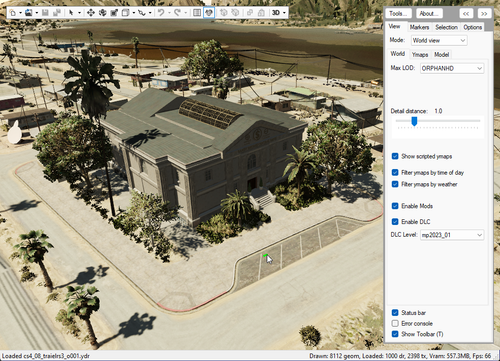500x361 pixels.
Task: Click the Fps readout in the status bar
Action: coord(482,356)
